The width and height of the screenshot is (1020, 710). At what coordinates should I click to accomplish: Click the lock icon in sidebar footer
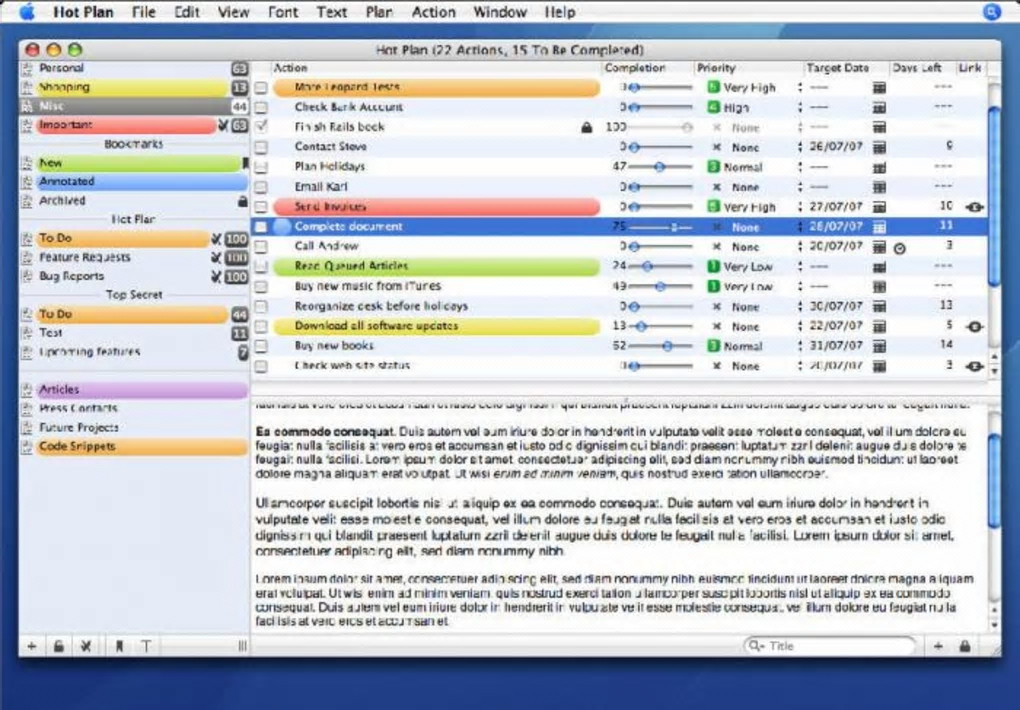(x=59, y=646)
